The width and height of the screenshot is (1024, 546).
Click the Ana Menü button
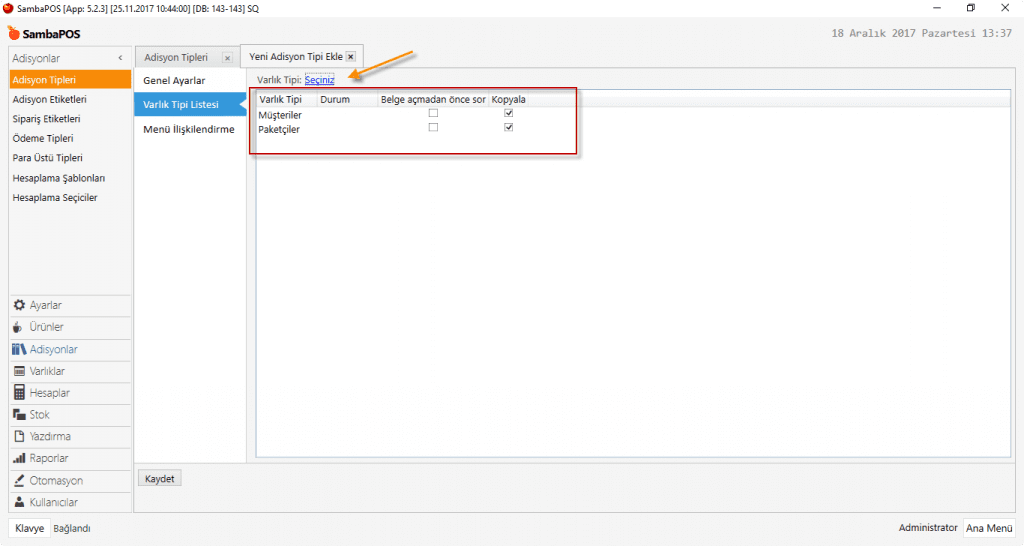[988, 528]
